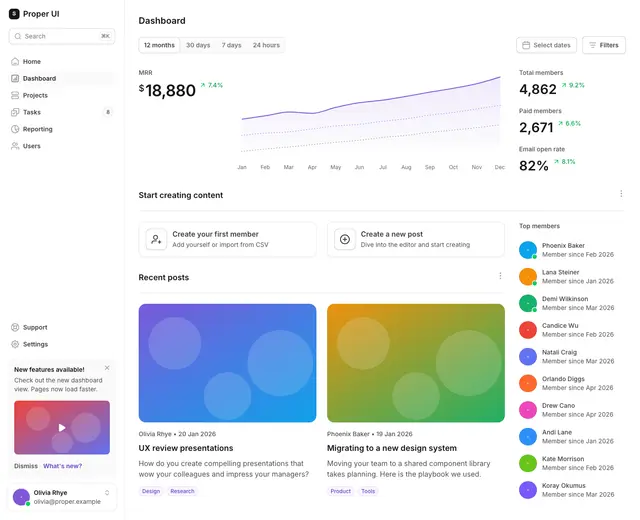
Task: Click Candice Wu's red avatar
Action: 528,330
